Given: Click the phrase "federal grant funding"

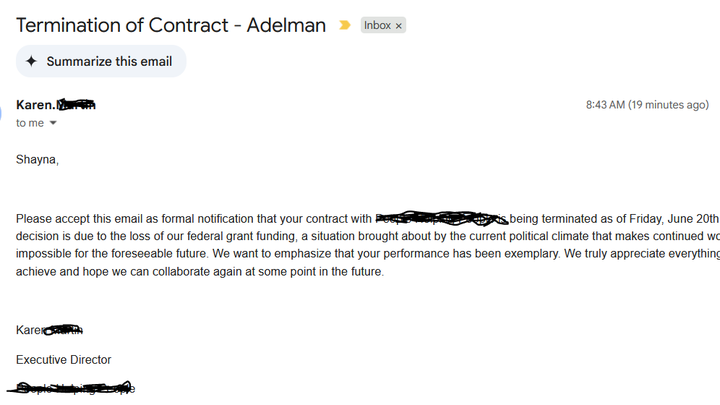Looking at the screenshot, I should pyautogui.click(x=241, y=236).
